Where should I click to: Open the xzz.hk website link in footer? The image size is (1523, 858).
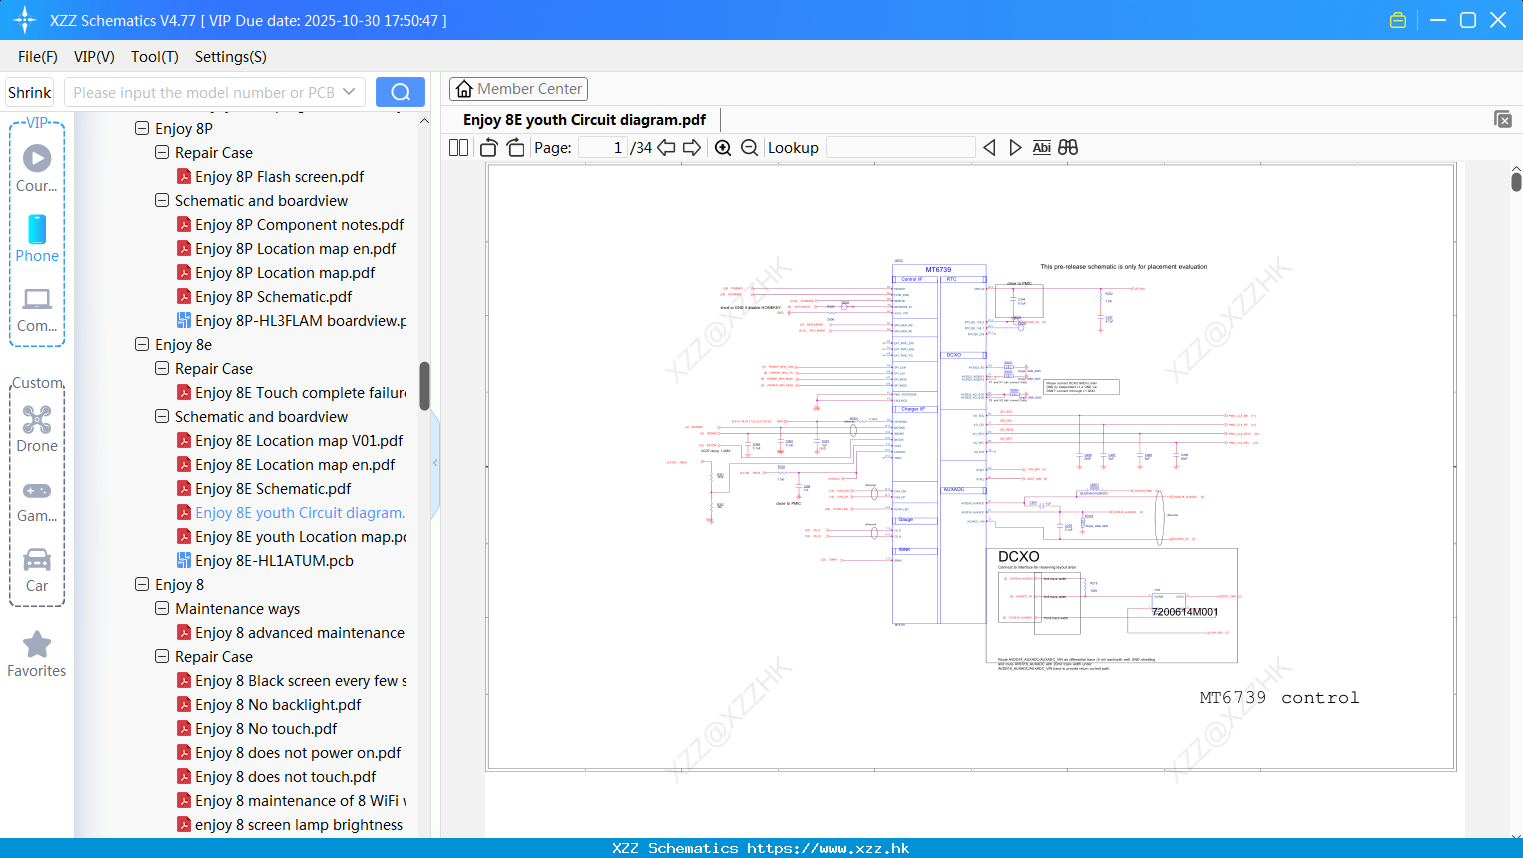[x=828, y=848]
